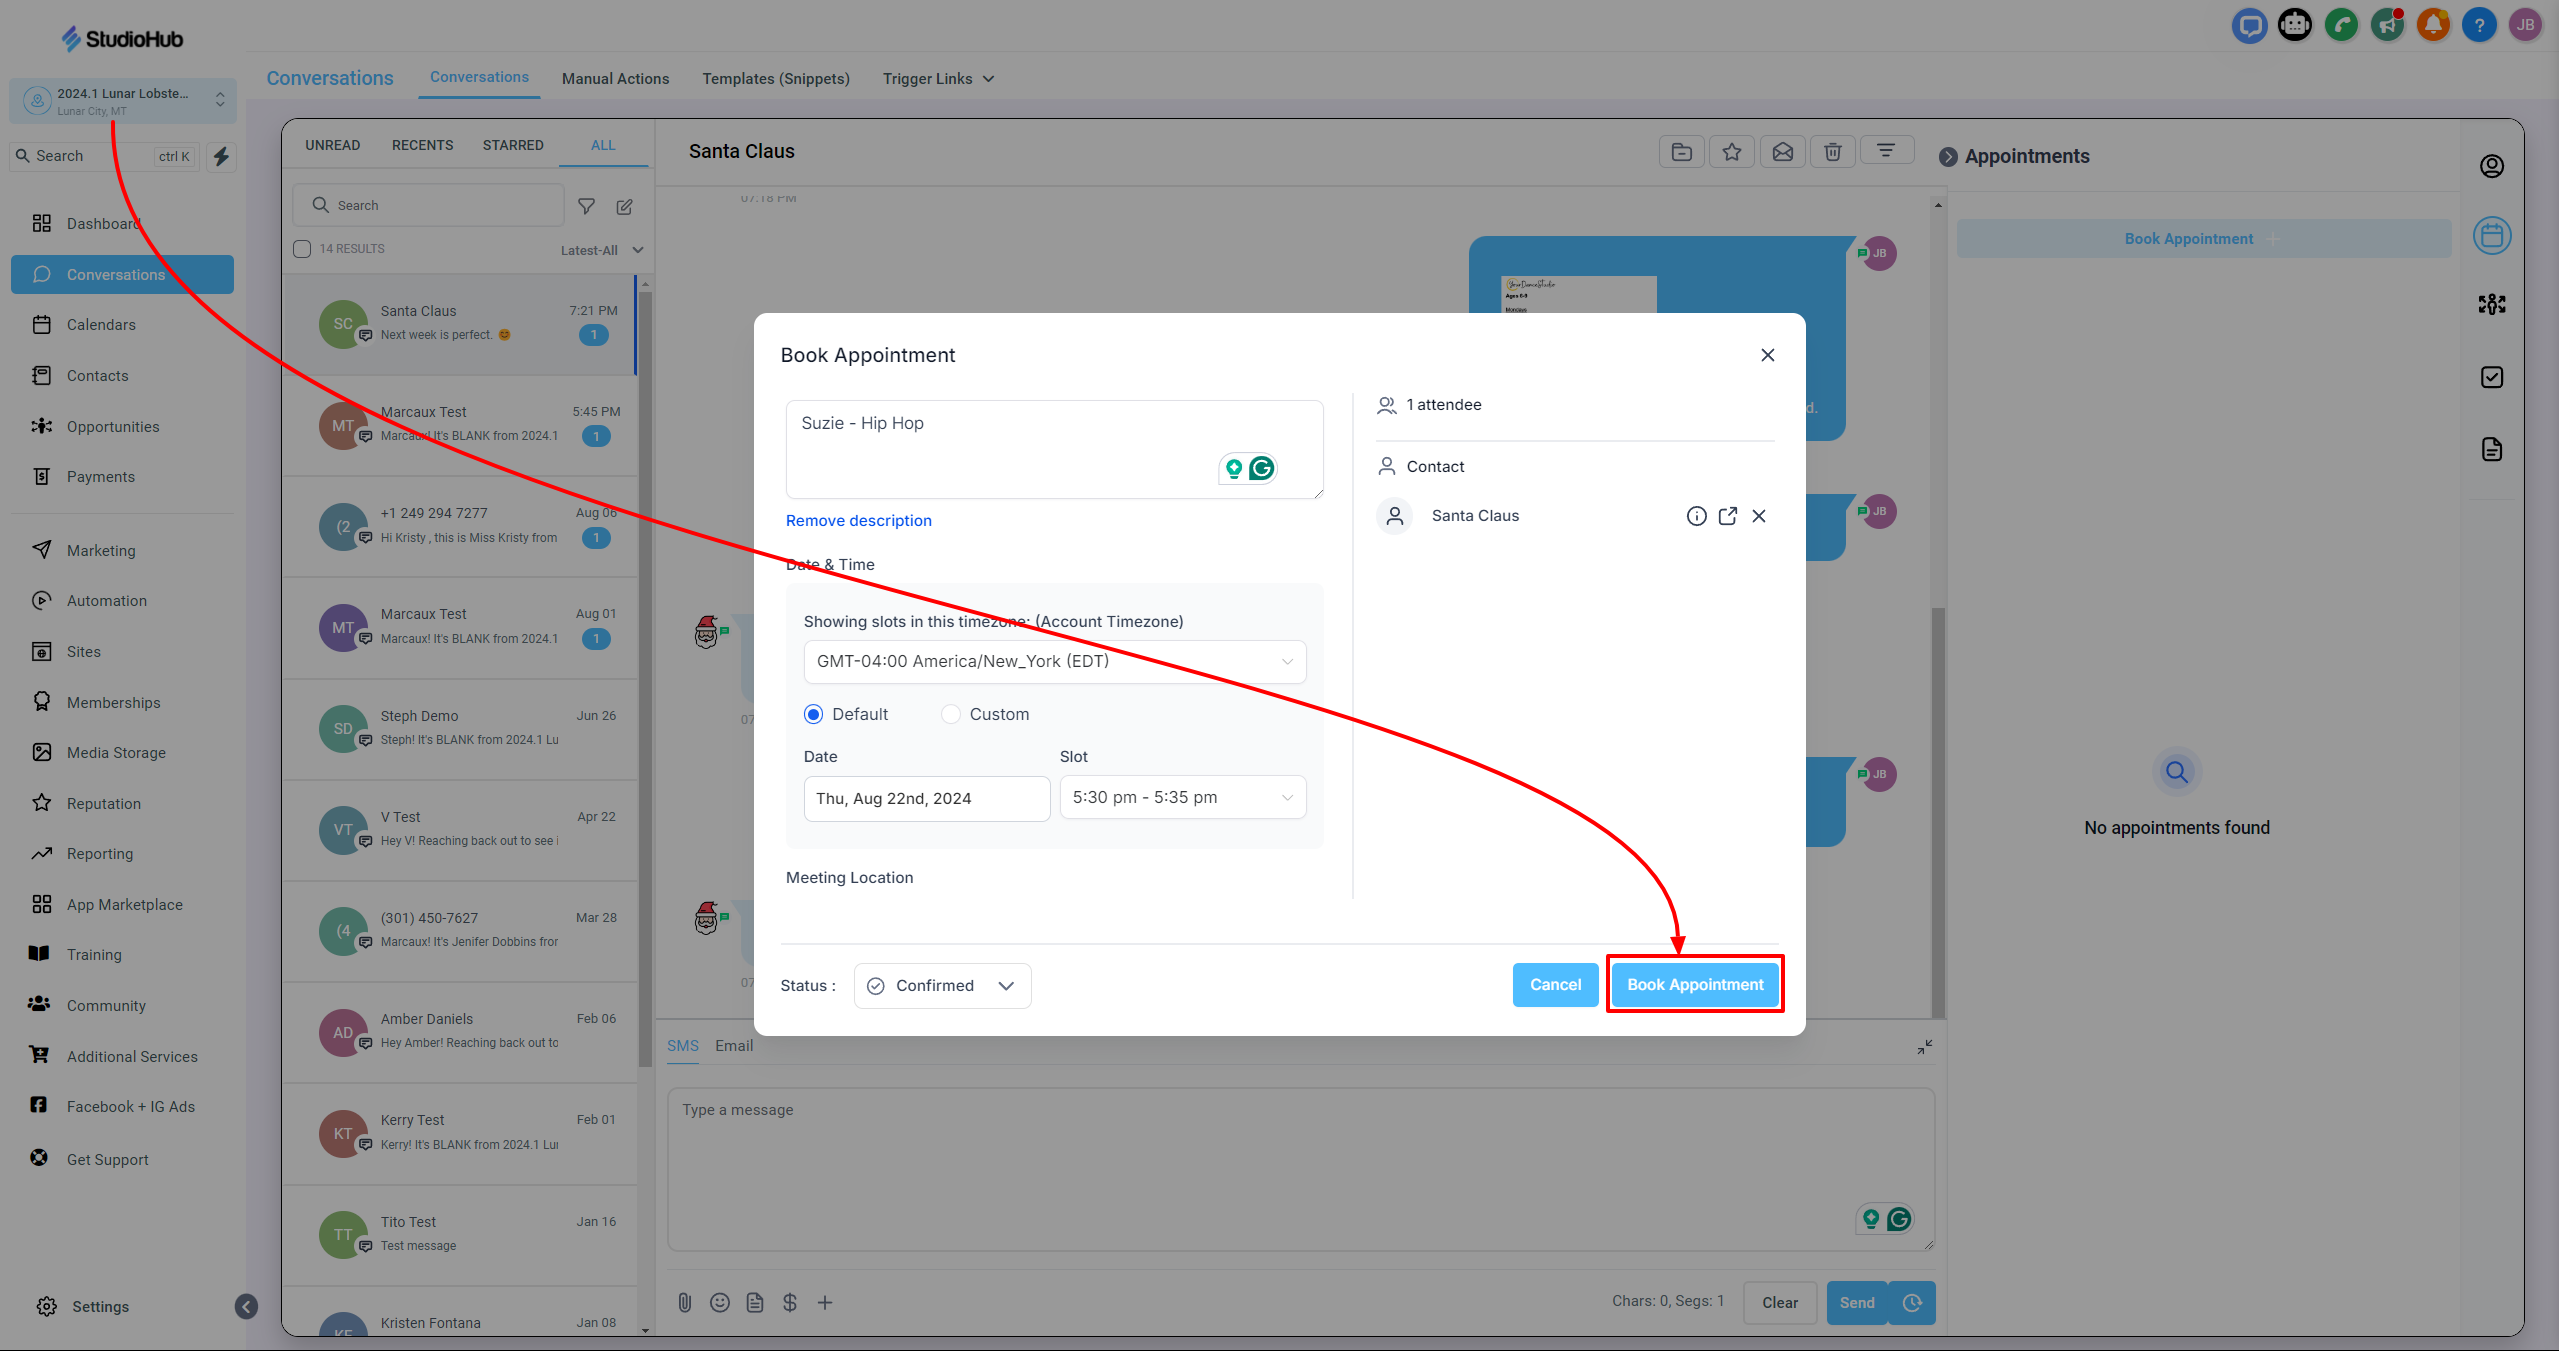The width and height of the screenshot is (2559, 1351).
Task: Click the contact info icon beside Santa Claus
Action: 1696,516
